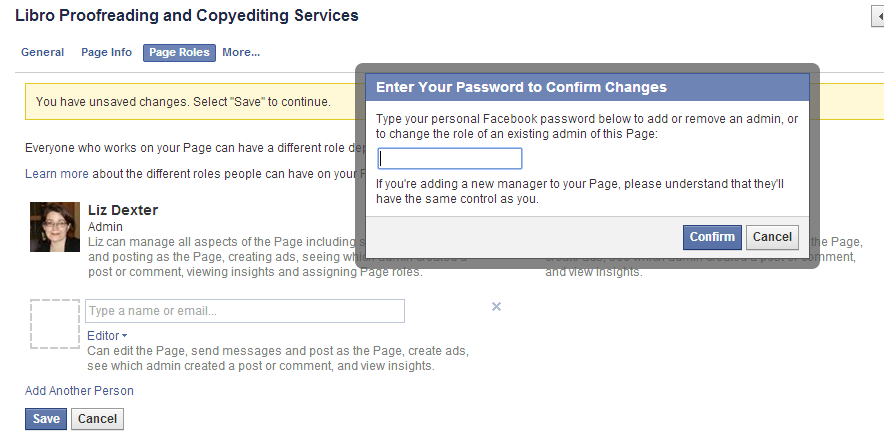Click the Libro Proofreading page title
The height and width of the screenshot is (441, 884).
tap(187, 16)
